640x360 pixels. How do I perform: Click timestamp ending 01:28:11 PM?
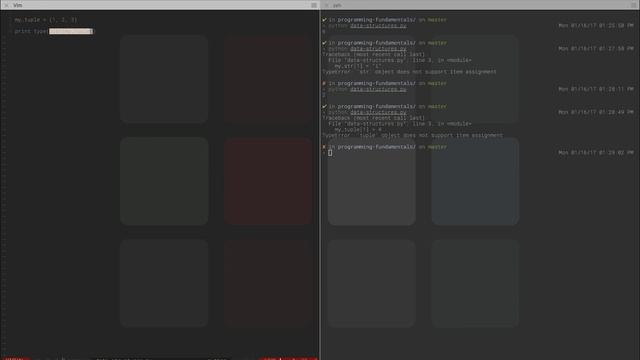(596, 89)
